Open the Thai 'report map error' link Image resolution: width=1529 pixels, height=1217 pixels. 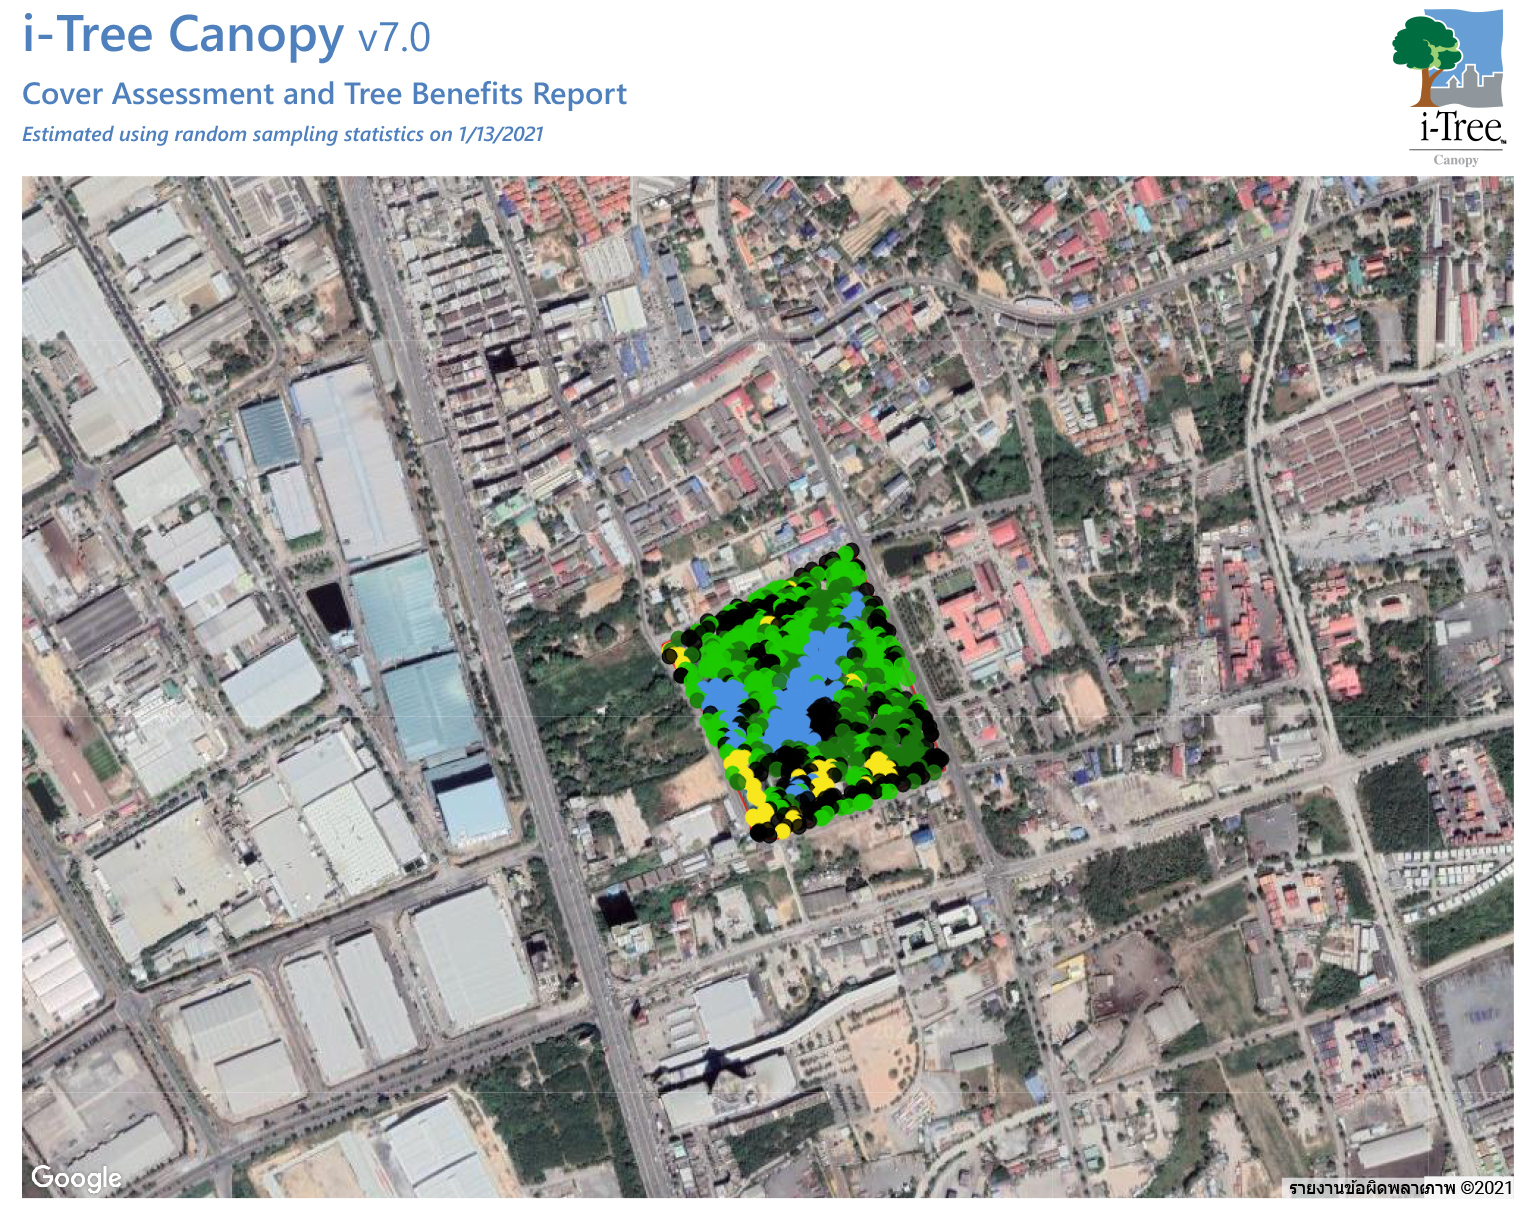pyautogui.click(x=1371, y=1188)
